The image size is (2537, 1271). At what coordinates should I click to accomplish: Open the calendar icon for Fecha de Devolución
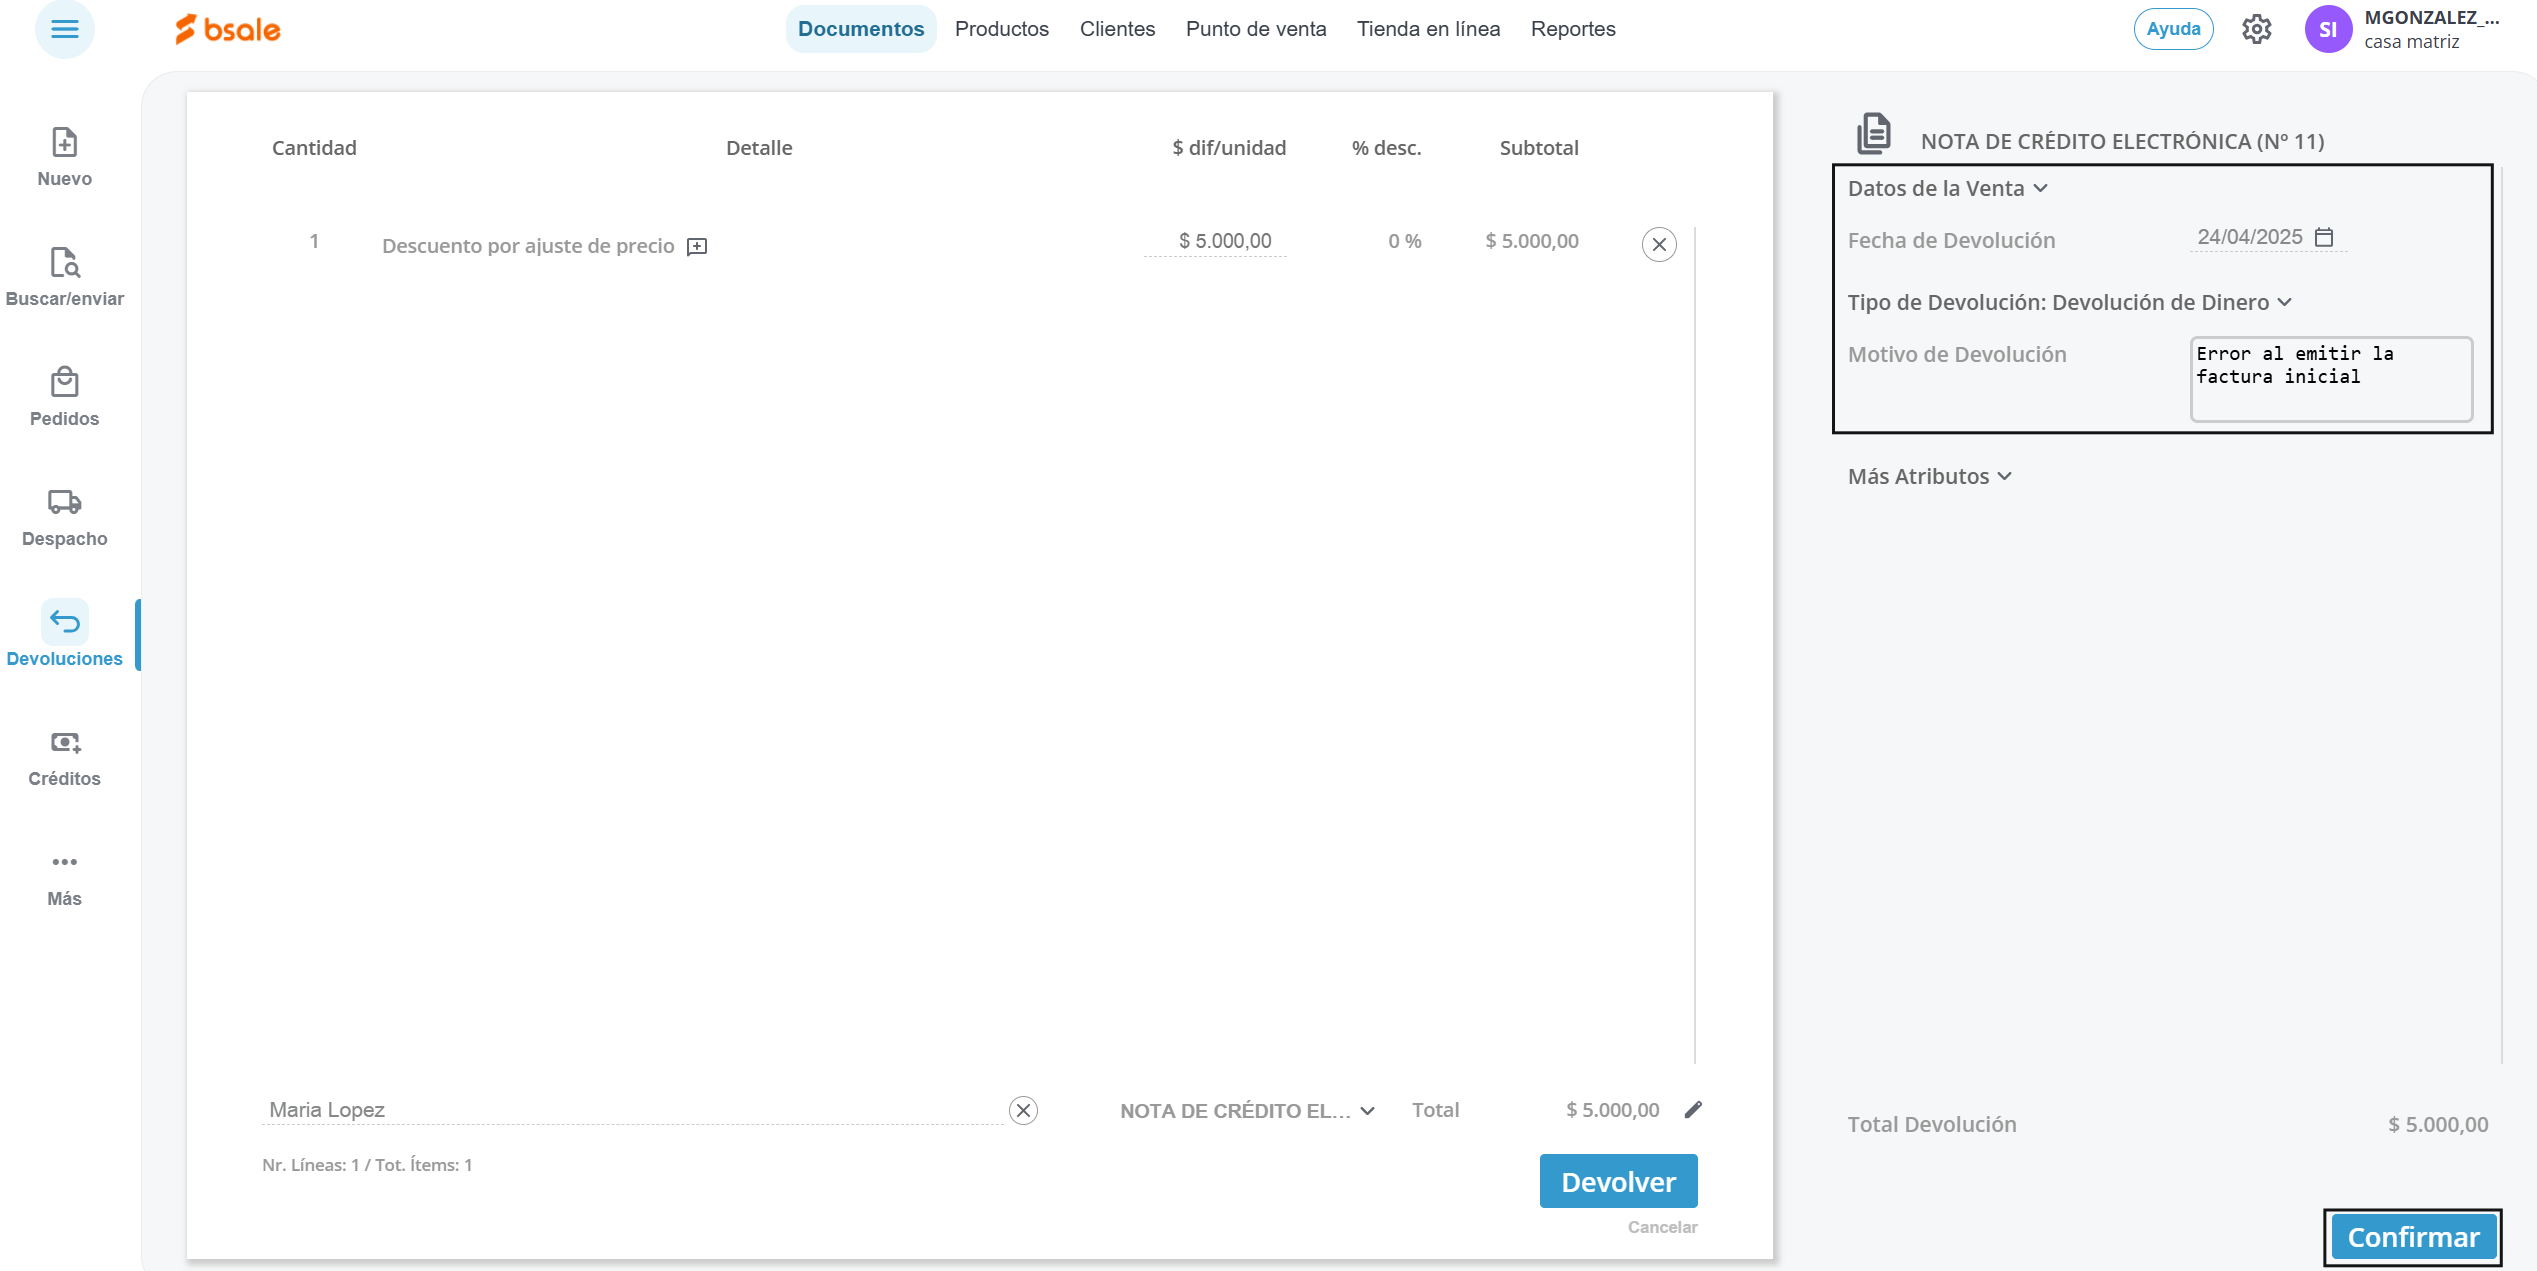(x=2324, y=237)
